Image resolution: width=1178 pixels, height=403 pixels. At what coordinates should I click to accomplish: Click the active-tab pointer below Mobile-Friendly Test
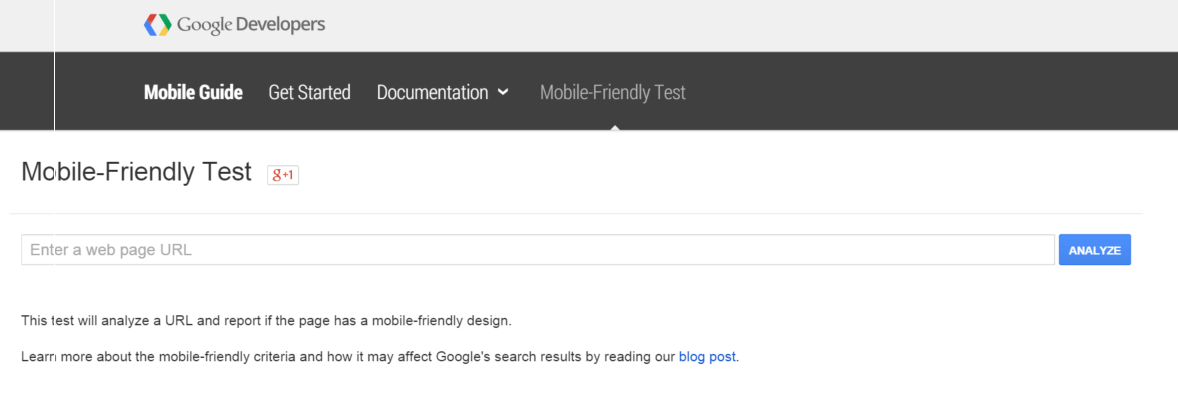[x=614, y=127]
